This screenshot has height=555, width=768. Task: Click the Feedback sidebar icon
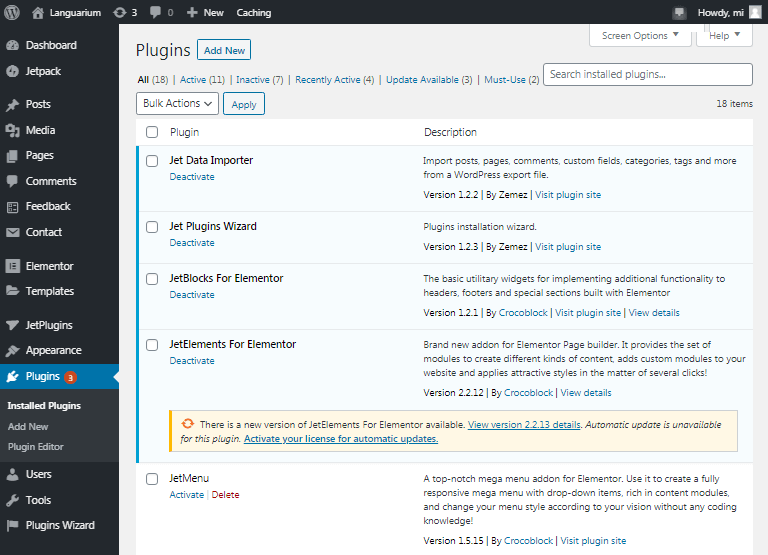click(13, 207)
